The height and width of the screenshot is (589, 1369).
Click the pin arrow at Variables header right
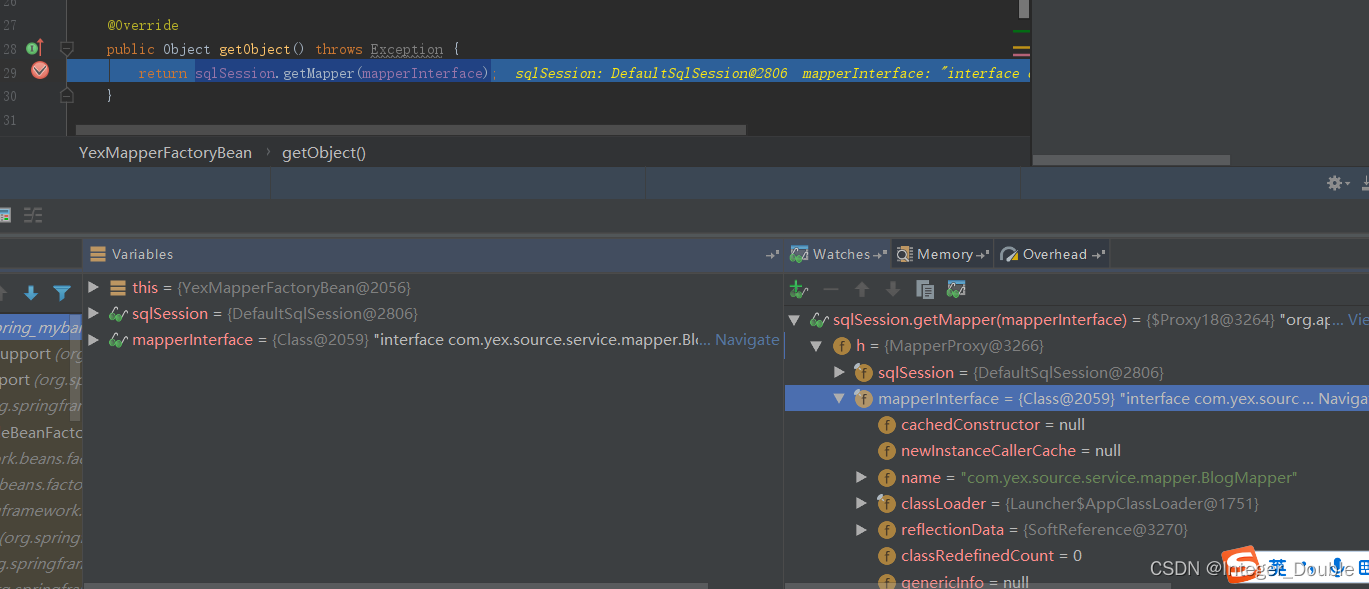pos(772,255)
